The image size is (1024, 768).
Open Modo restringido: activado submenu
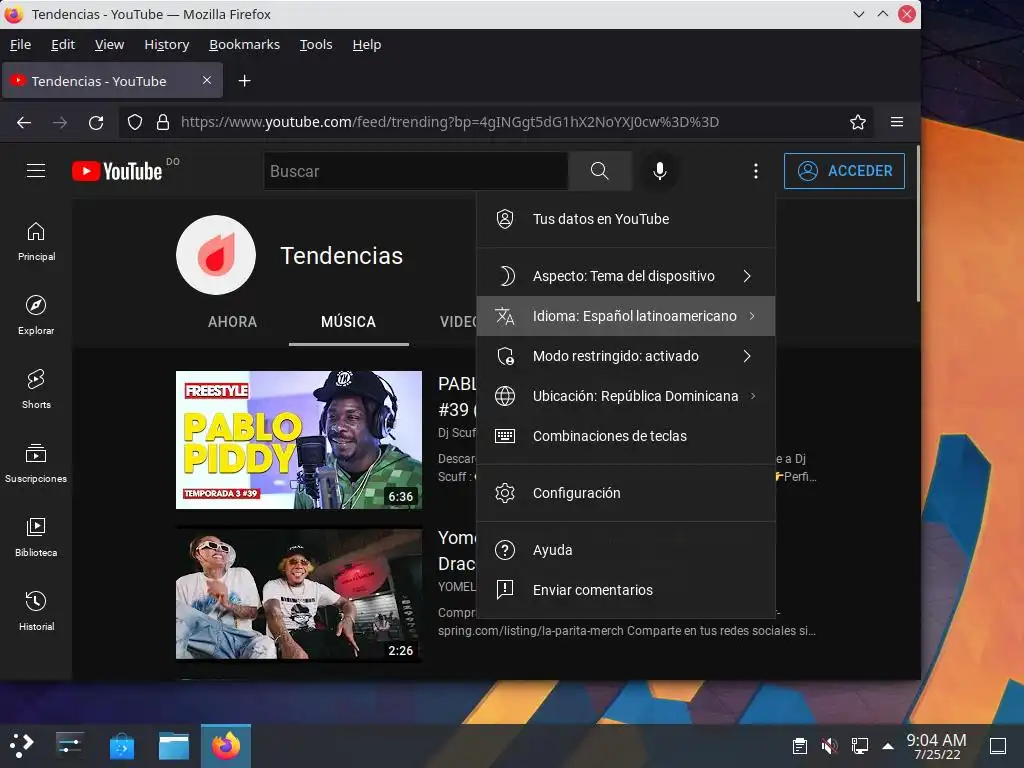(626, 356)
